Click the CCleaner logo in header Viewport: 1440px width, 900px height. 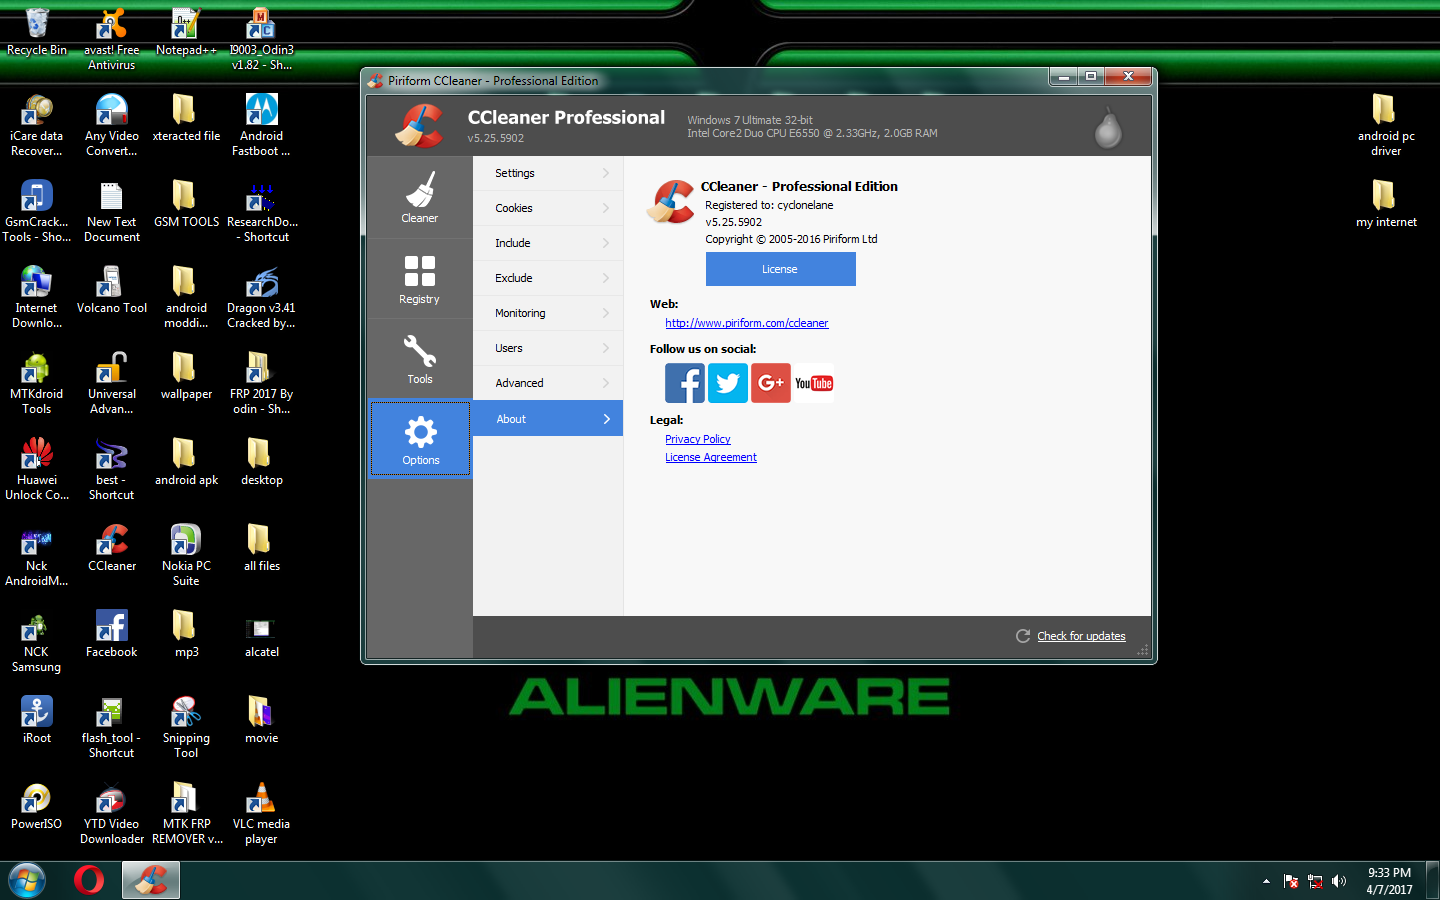(419, 126)
